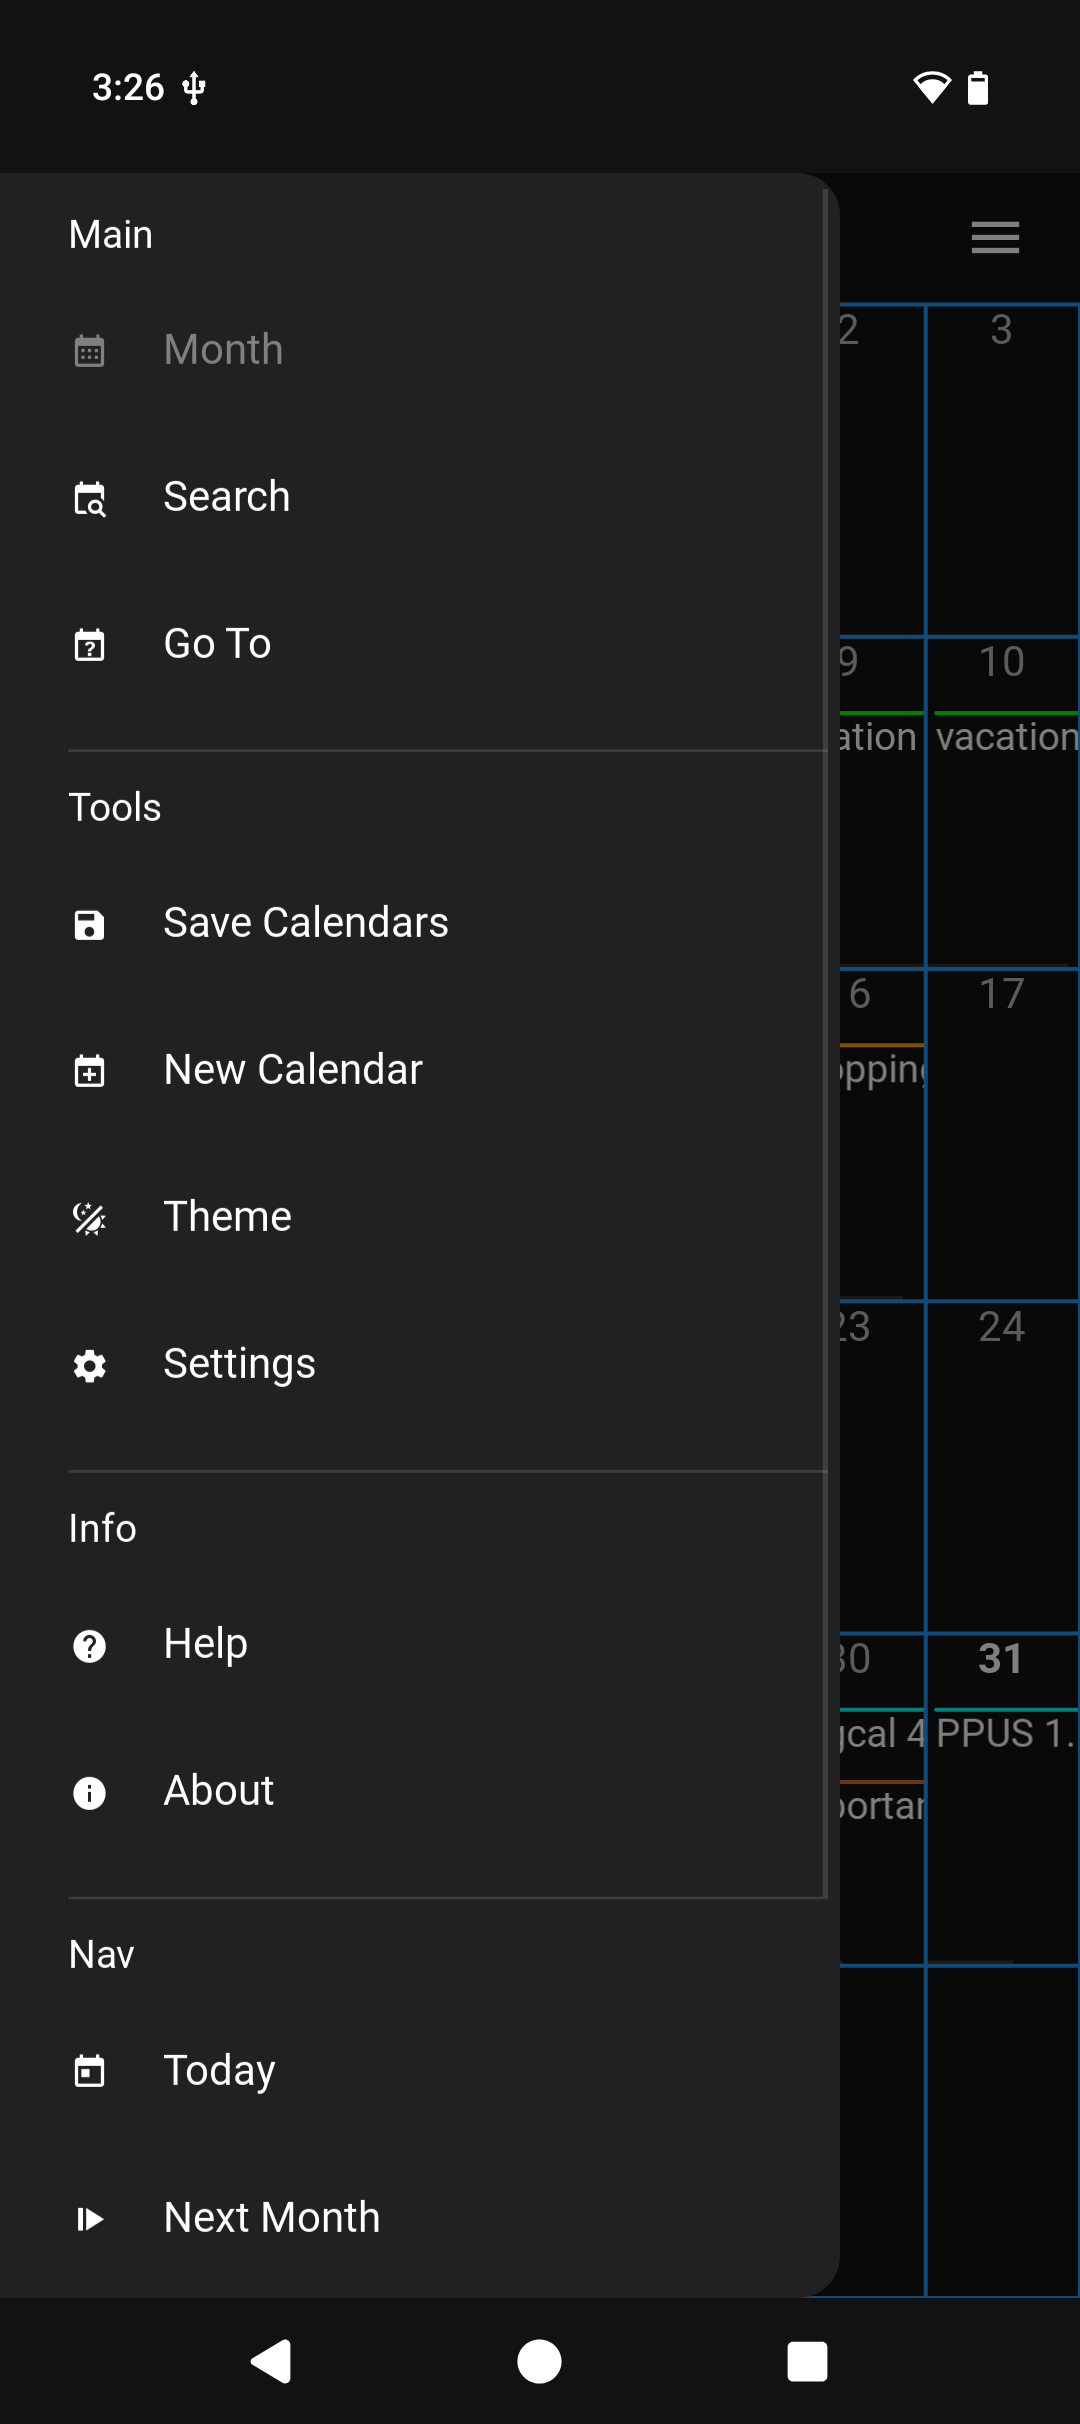The image size is (1080, 2424).
Task: Click the Save Calendars disk icon
Action: (x=90, y=924)
